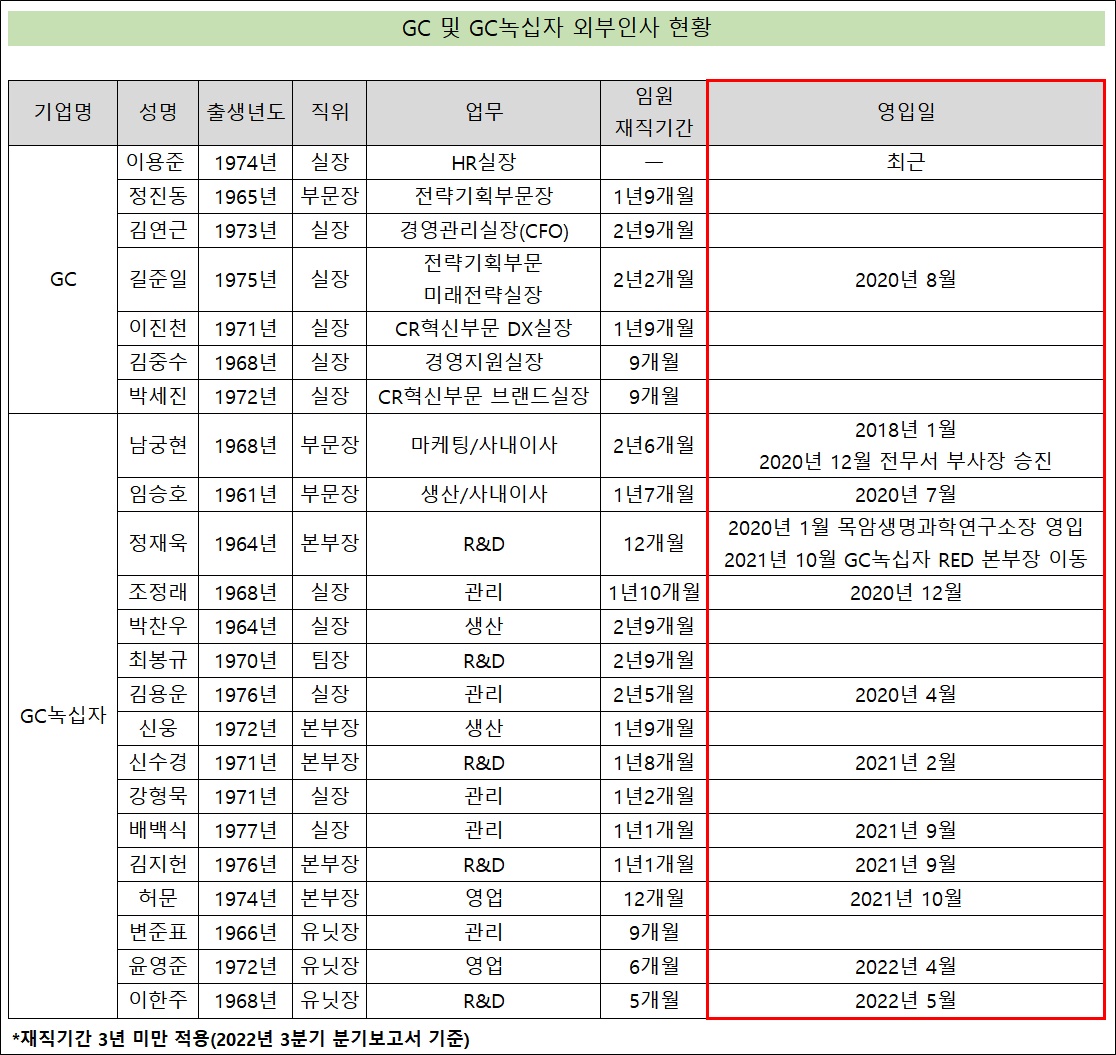Screen dimensions: 1116x1055
Task: Click the merged GC녹십자 company cell
Action: pos(63,715)
